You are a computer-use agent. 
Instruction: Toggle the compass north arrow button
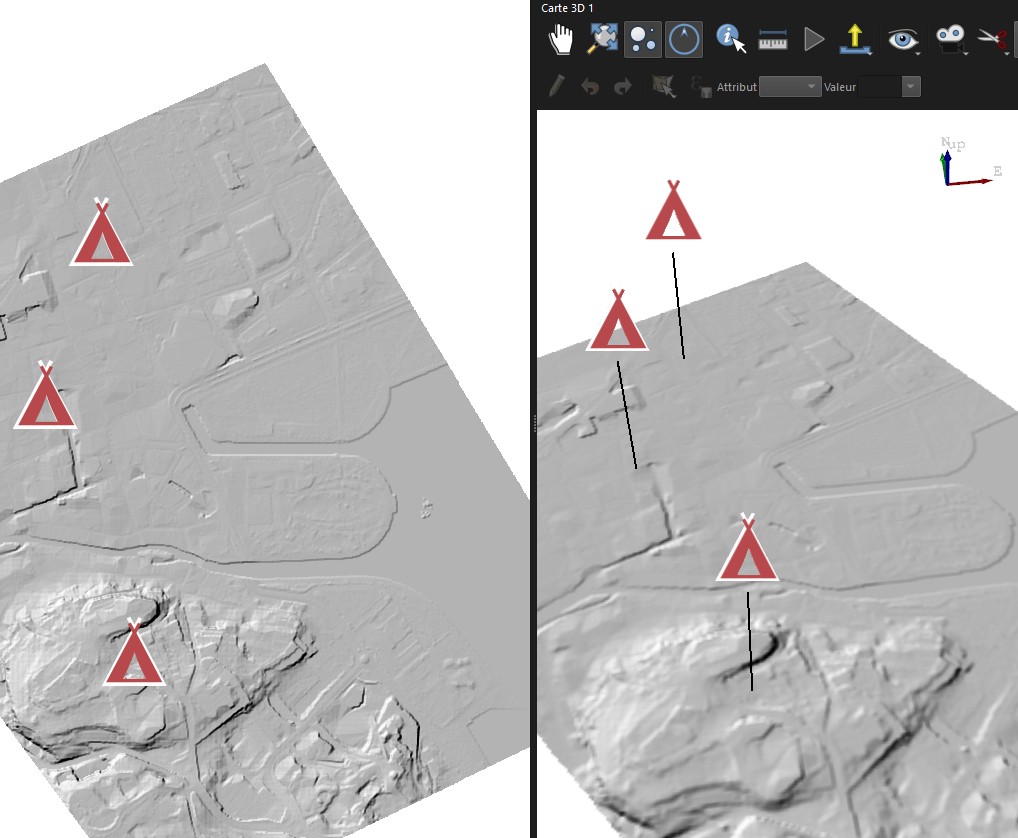(684, 39)
